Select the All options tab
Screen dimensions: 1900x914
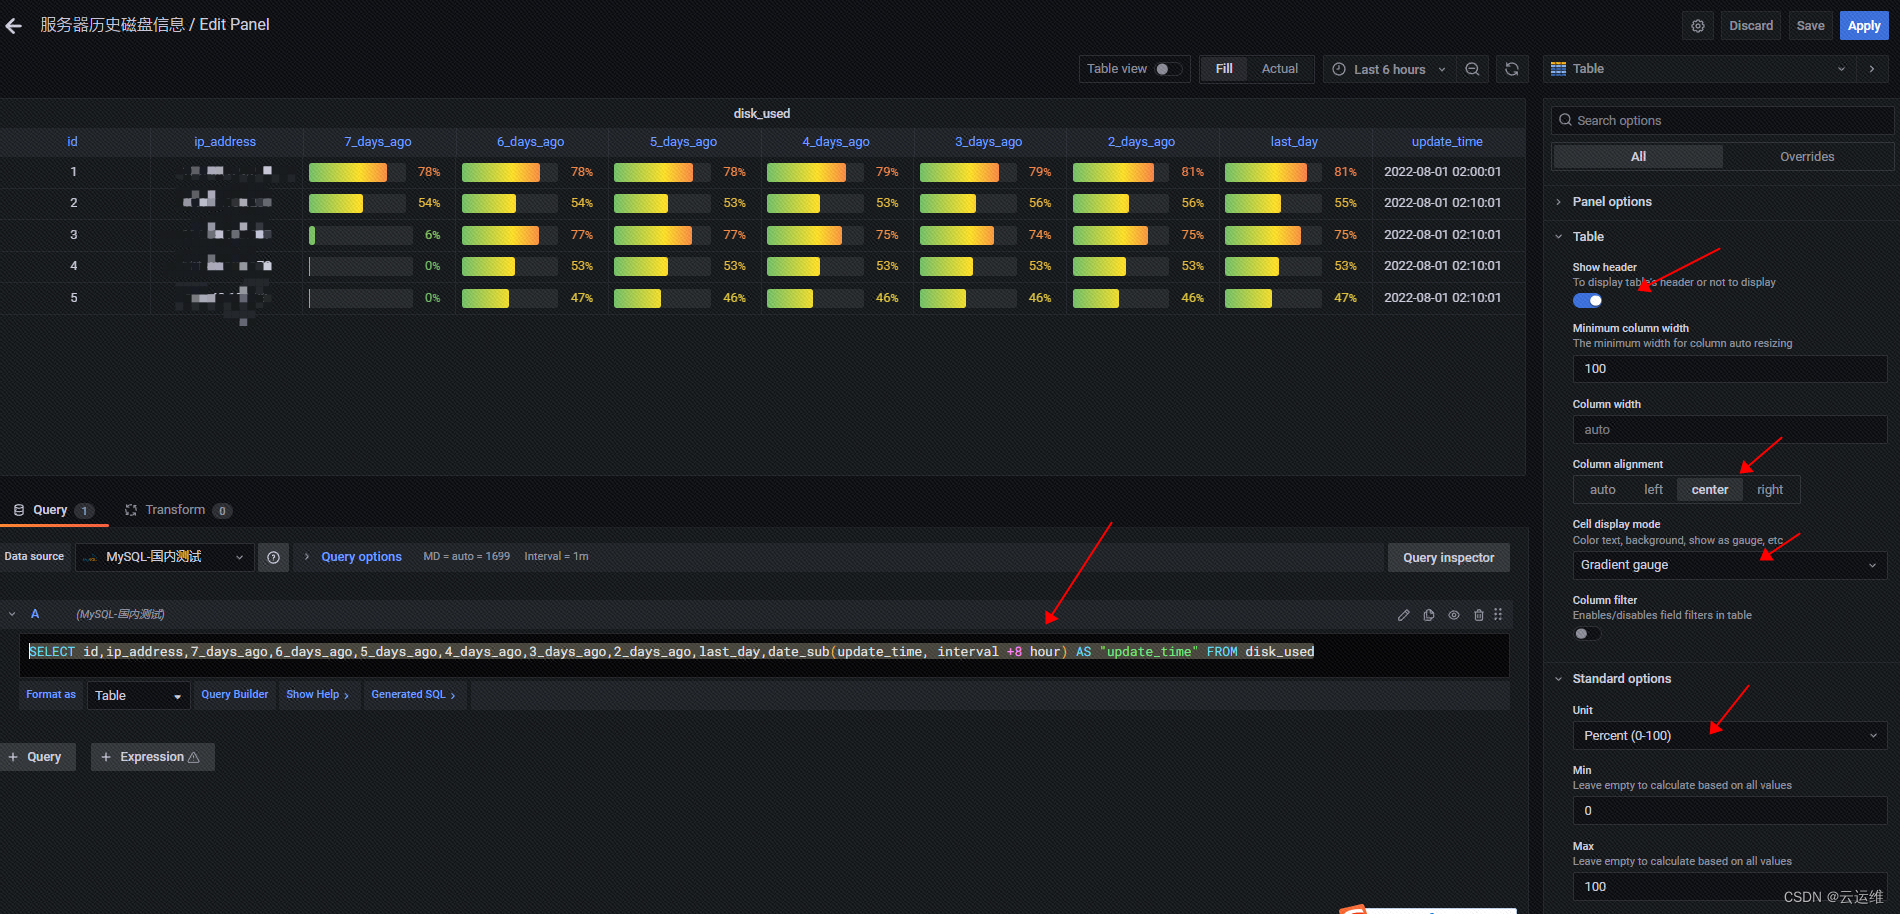click(x=1638, y=157)
